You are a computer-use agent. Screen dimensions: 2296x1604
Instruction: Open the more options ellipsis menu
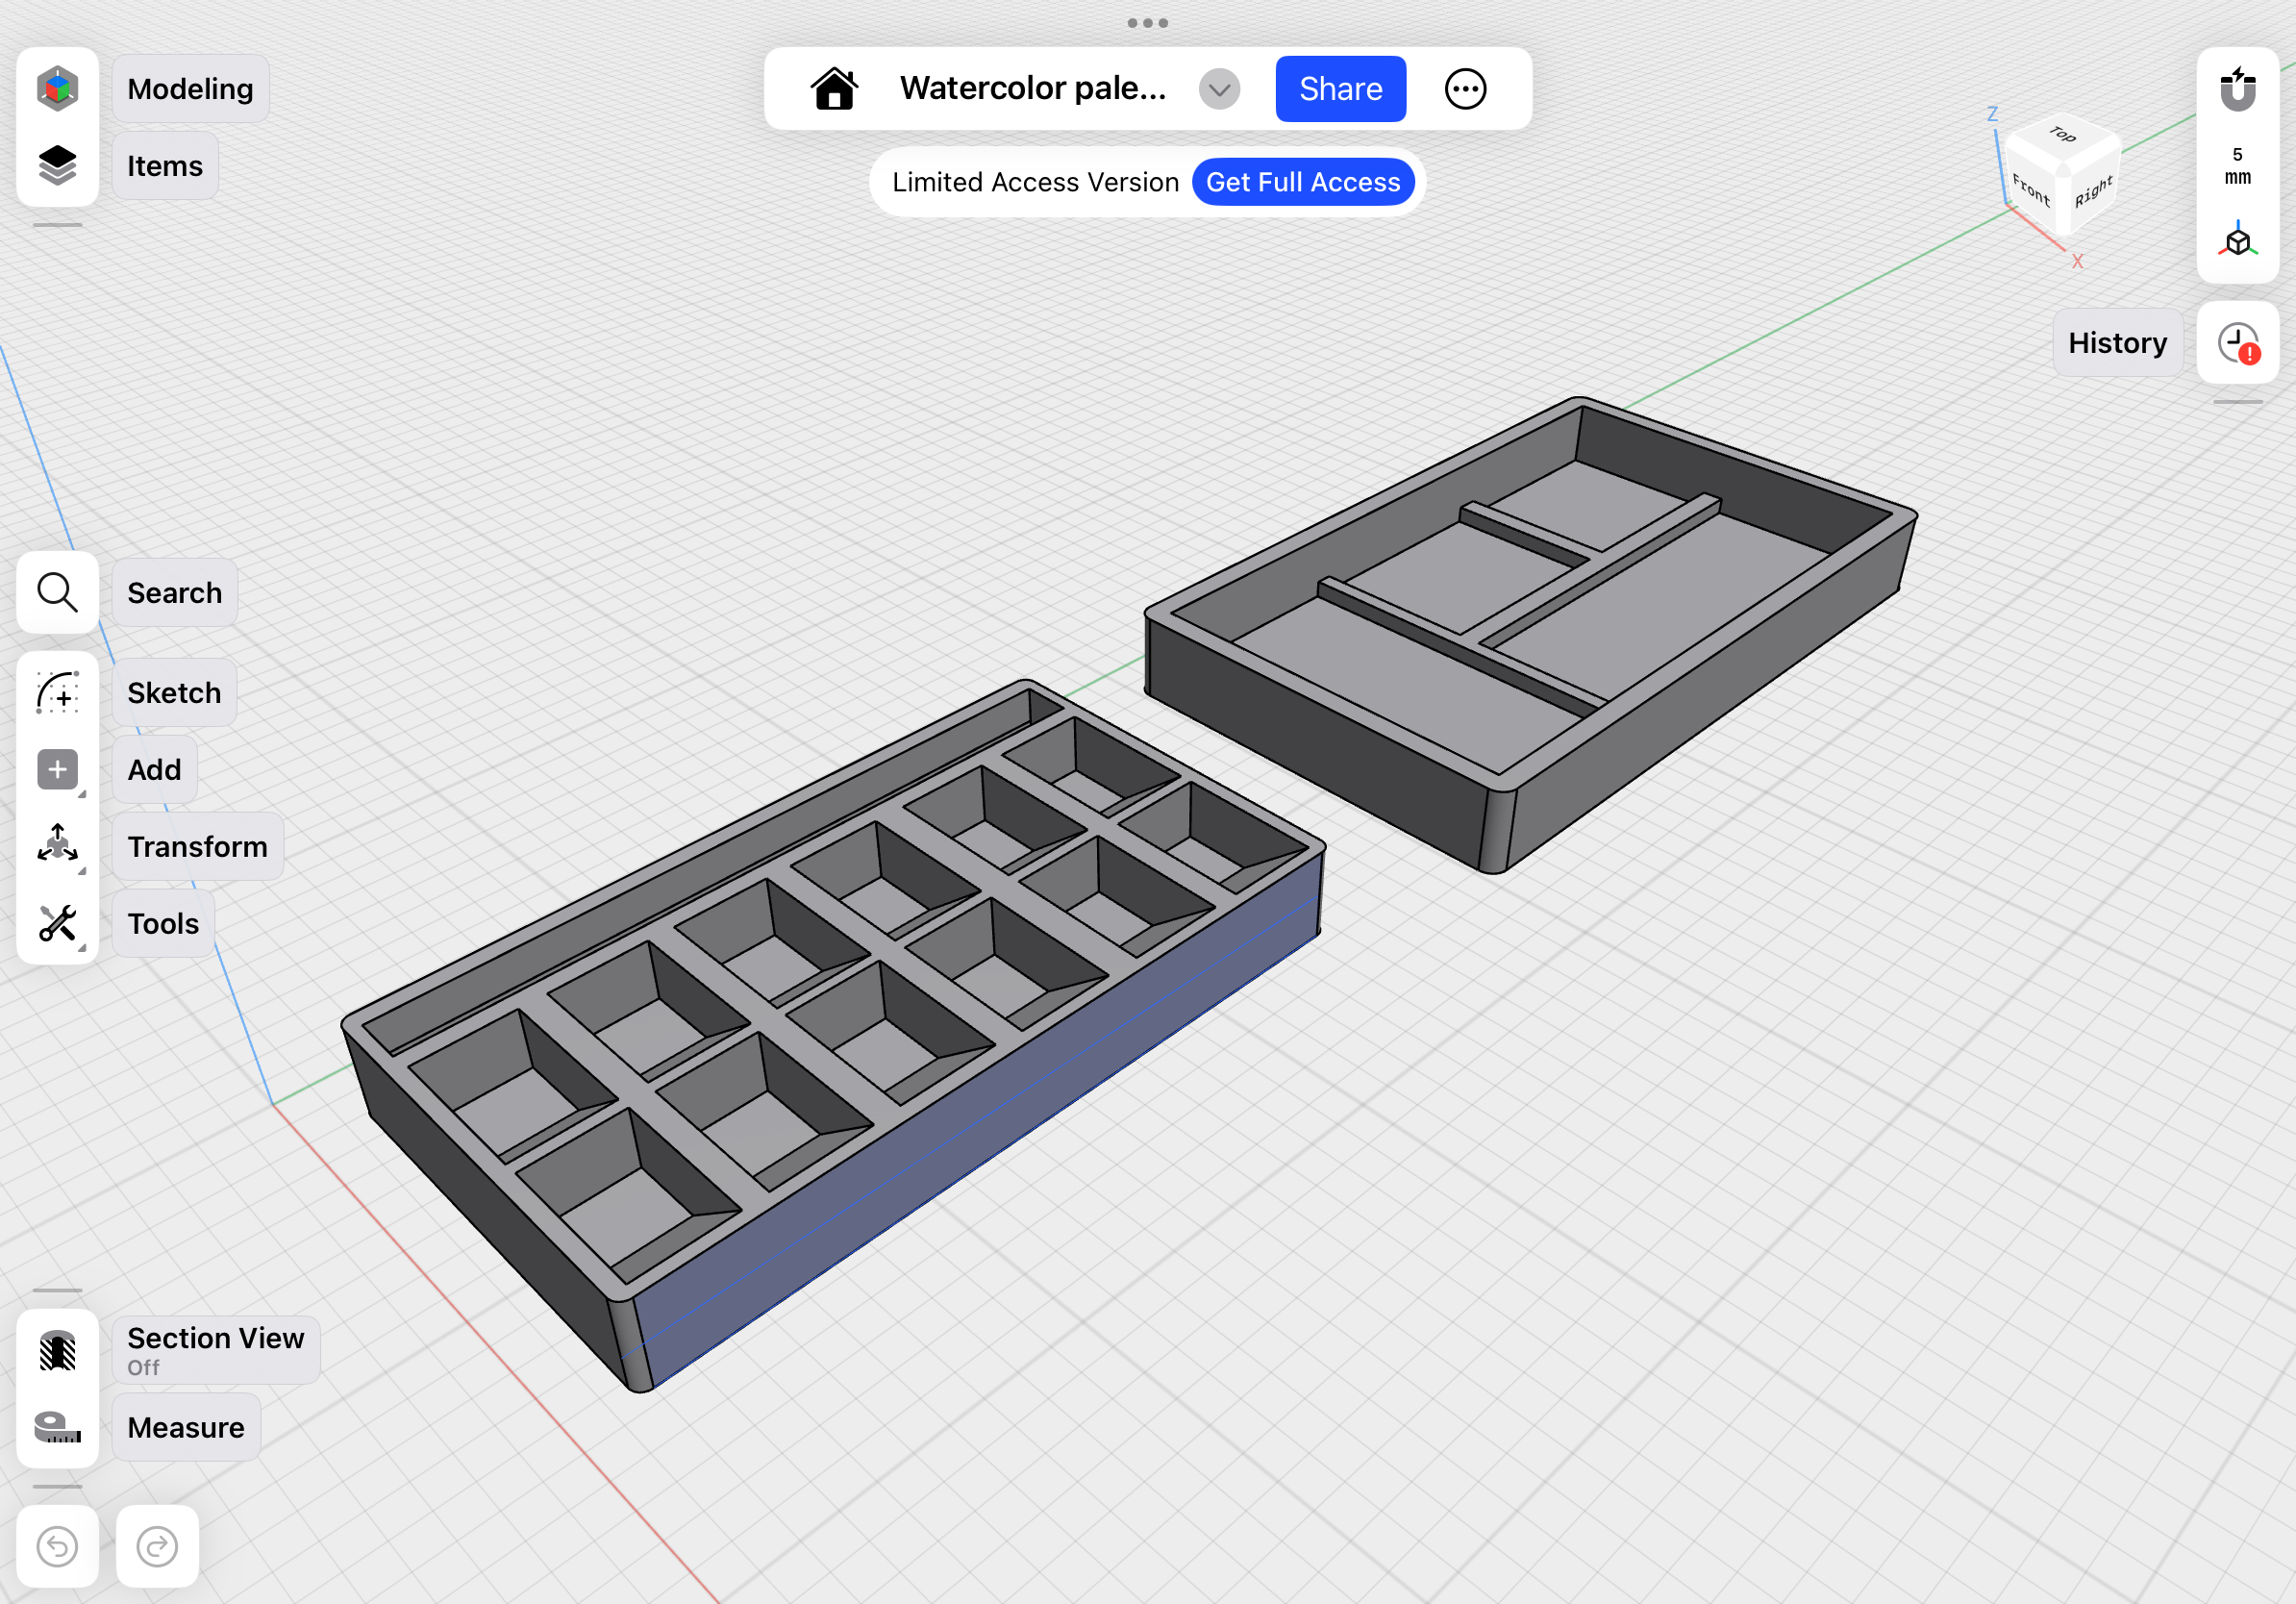1465,89
